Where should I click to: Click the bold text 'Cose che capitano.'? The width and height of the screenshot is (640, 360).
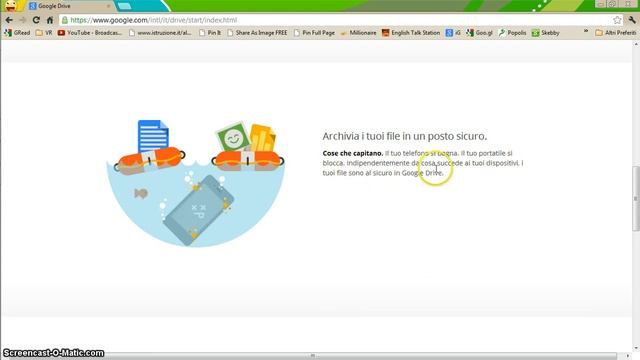pyautogui.click(x=353, y=153)
